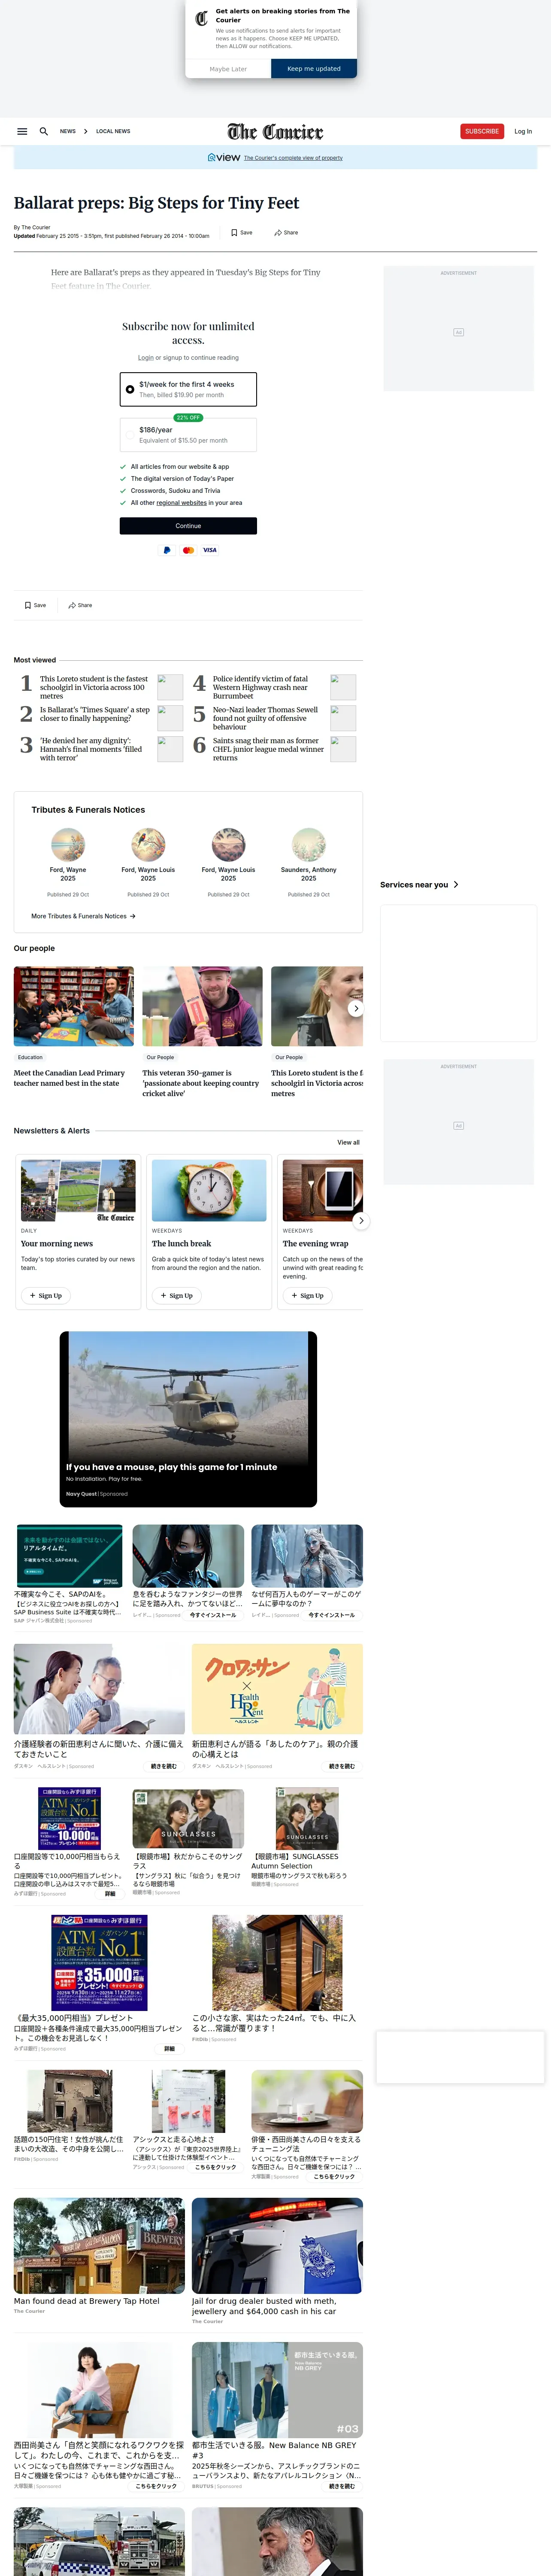Screen dimensions: 551x2576
Task: Click the PayPal payment icon
Action: 167,550
